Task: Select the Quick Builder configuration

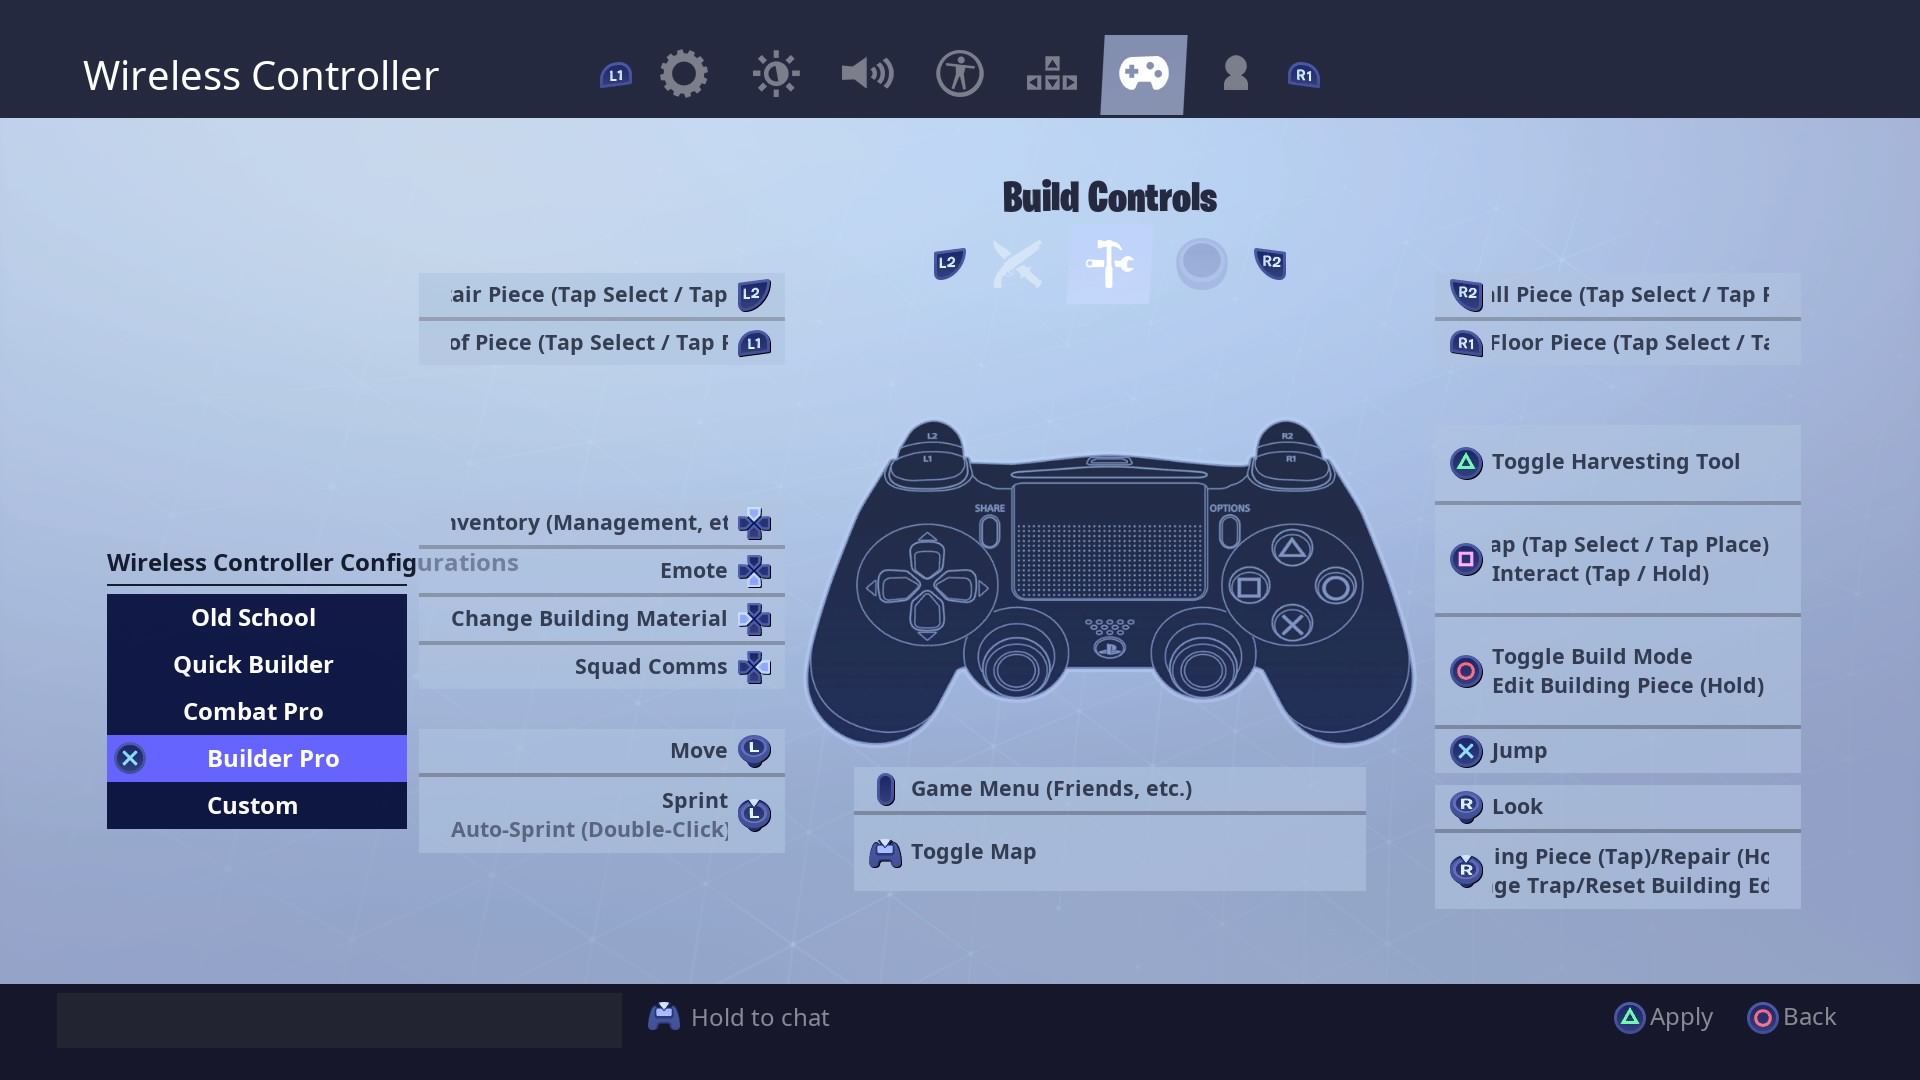Action: [x=252, y=663]
